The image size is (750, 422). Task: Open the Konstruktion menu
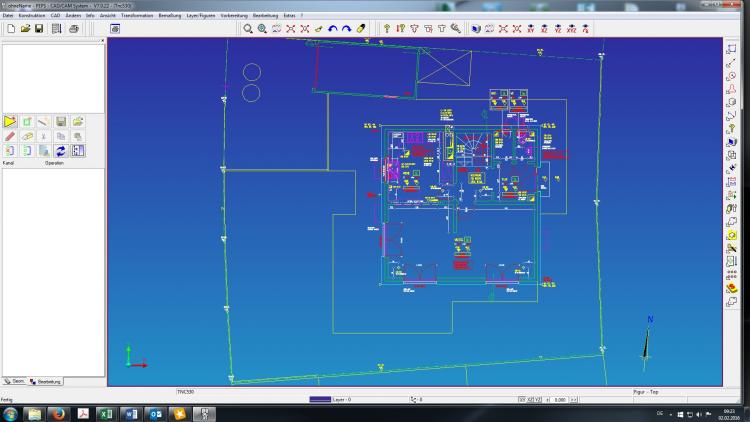click(x=32, y=16)
